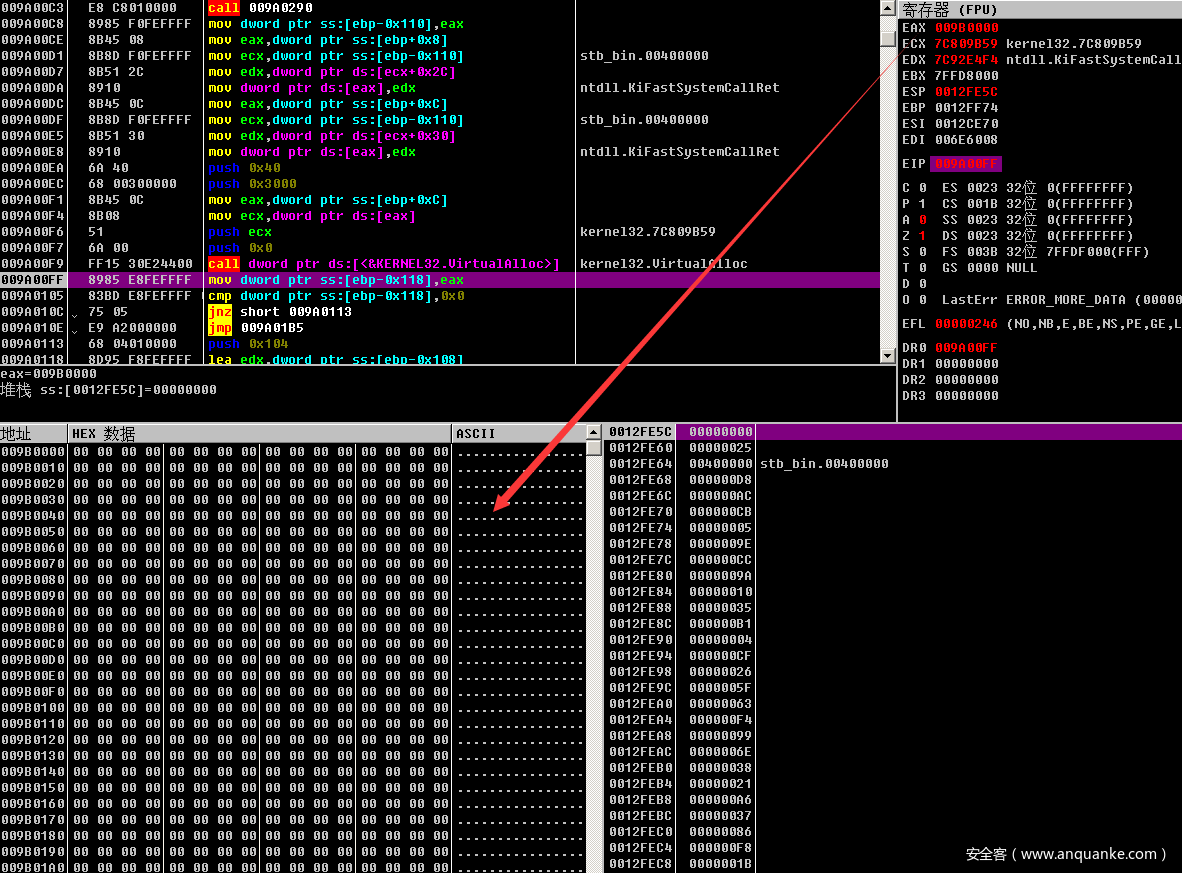Select the highlighted EIP register value

click(966, 164)
